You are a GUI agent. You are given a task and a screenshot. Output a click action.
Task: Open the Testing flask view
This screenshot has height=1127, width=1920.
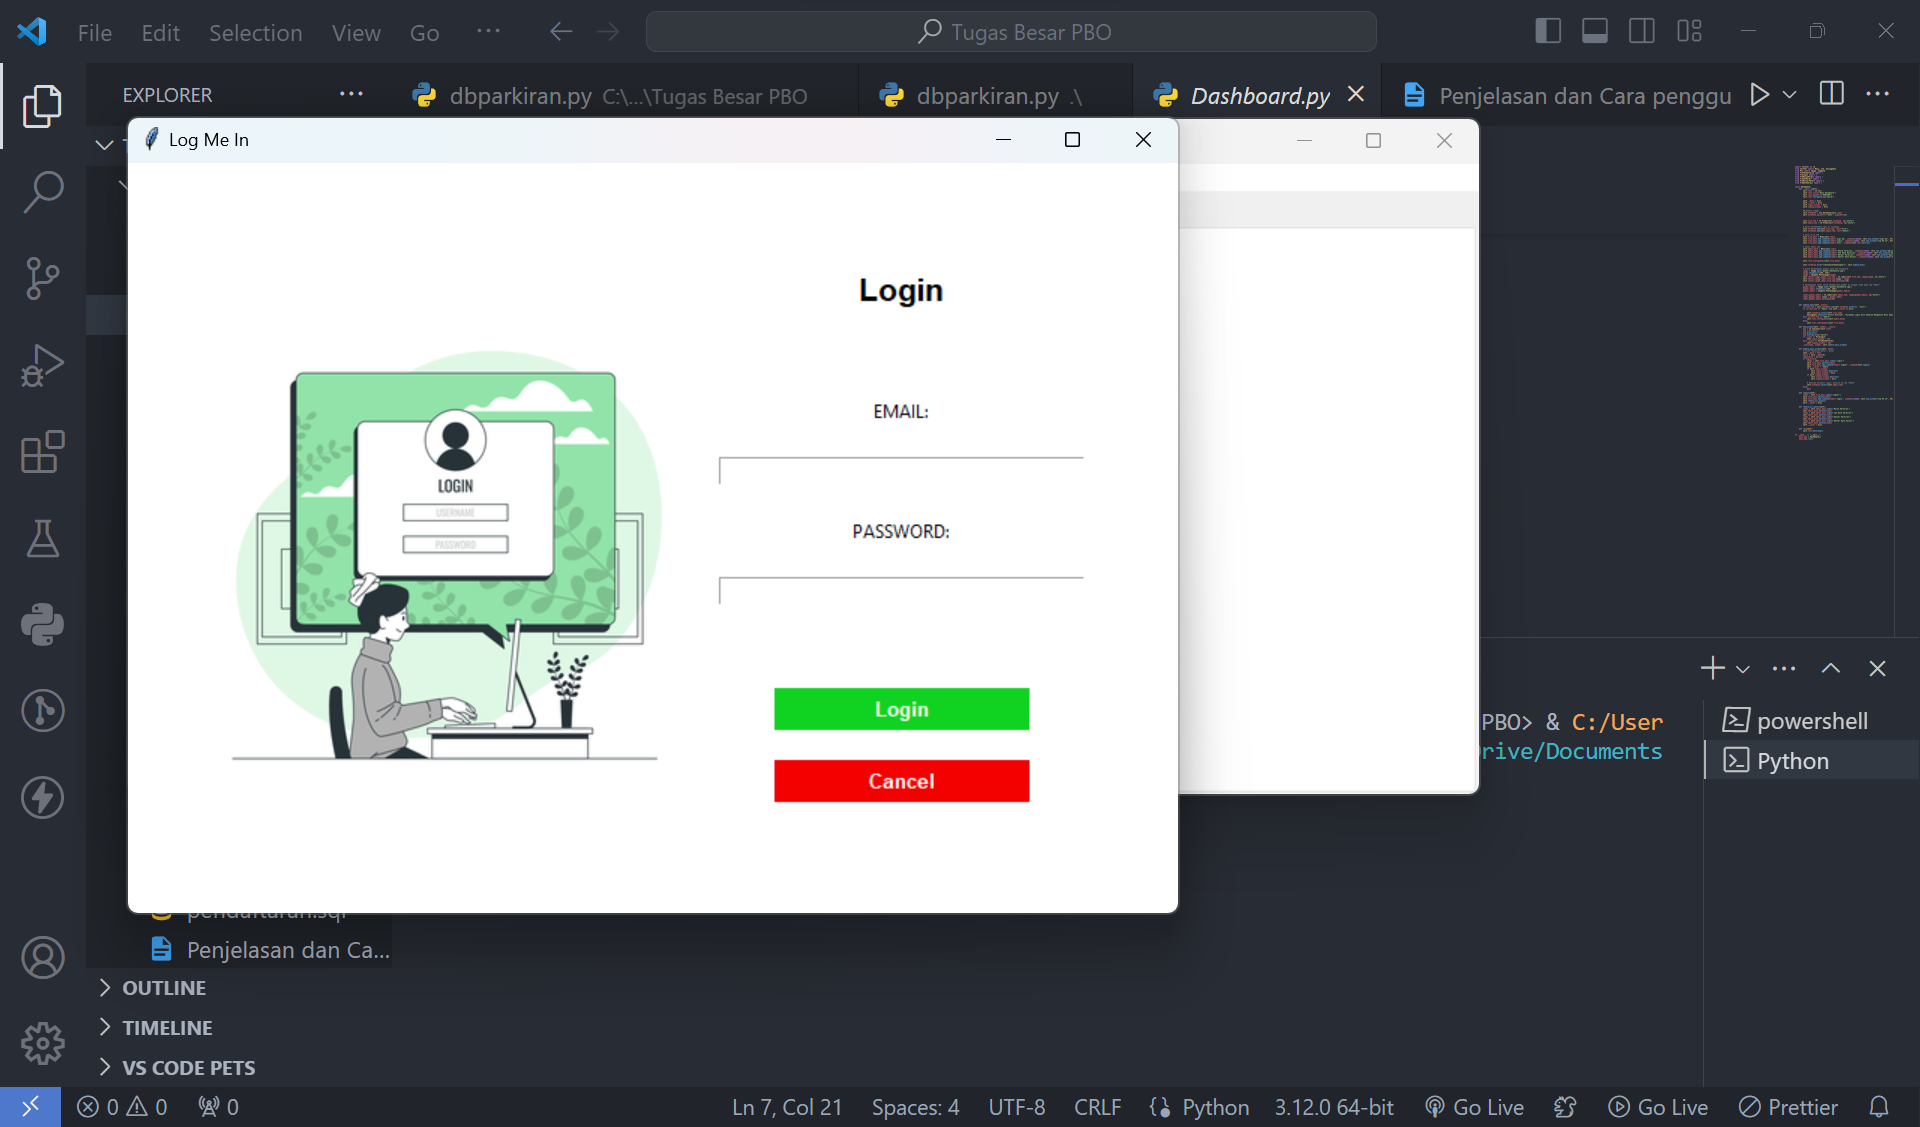pos(43,538)
